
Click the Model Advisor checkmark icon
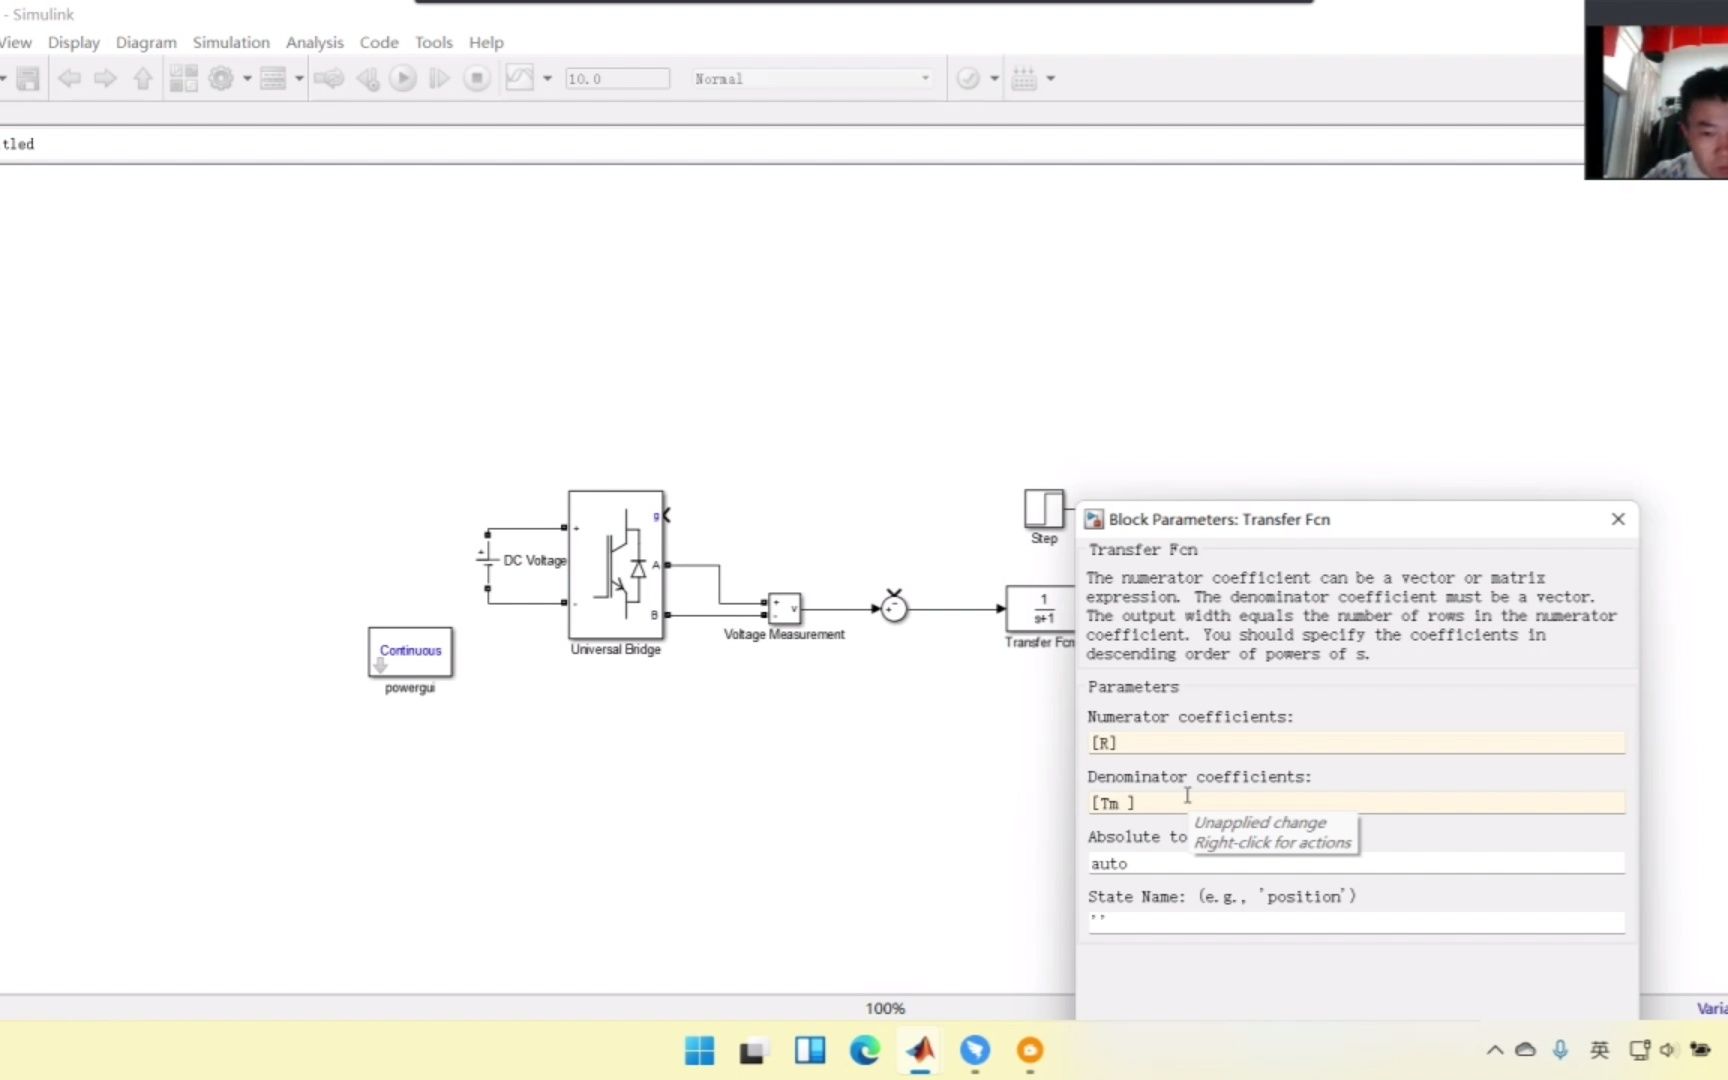click(968, 78)
